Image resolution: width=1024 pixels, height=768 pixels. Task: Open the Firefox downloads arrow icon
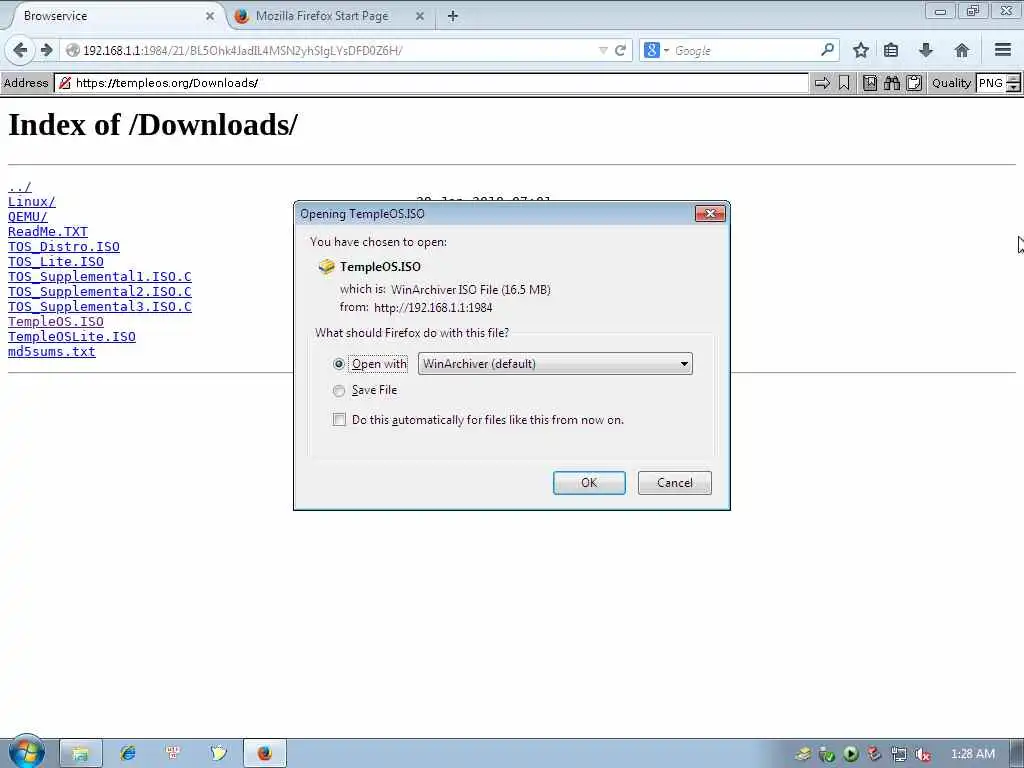[x=925, y=50]
